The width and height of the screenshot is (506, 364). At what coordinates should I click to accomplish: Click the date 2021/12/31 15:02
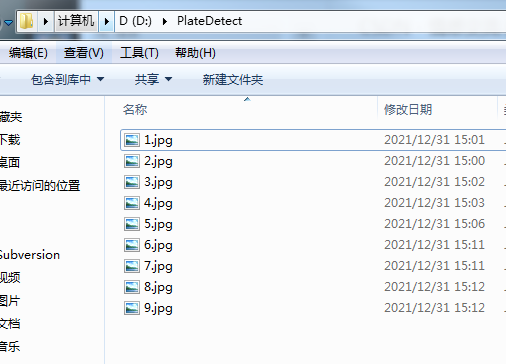pos(434,182)
